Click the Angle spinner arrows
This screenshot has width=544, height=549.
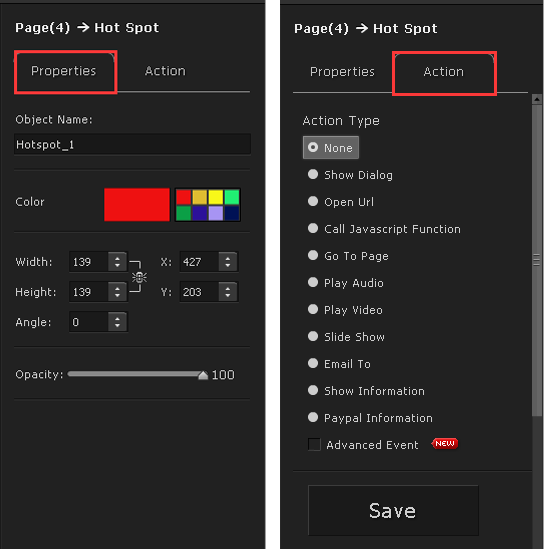[117, 322]
